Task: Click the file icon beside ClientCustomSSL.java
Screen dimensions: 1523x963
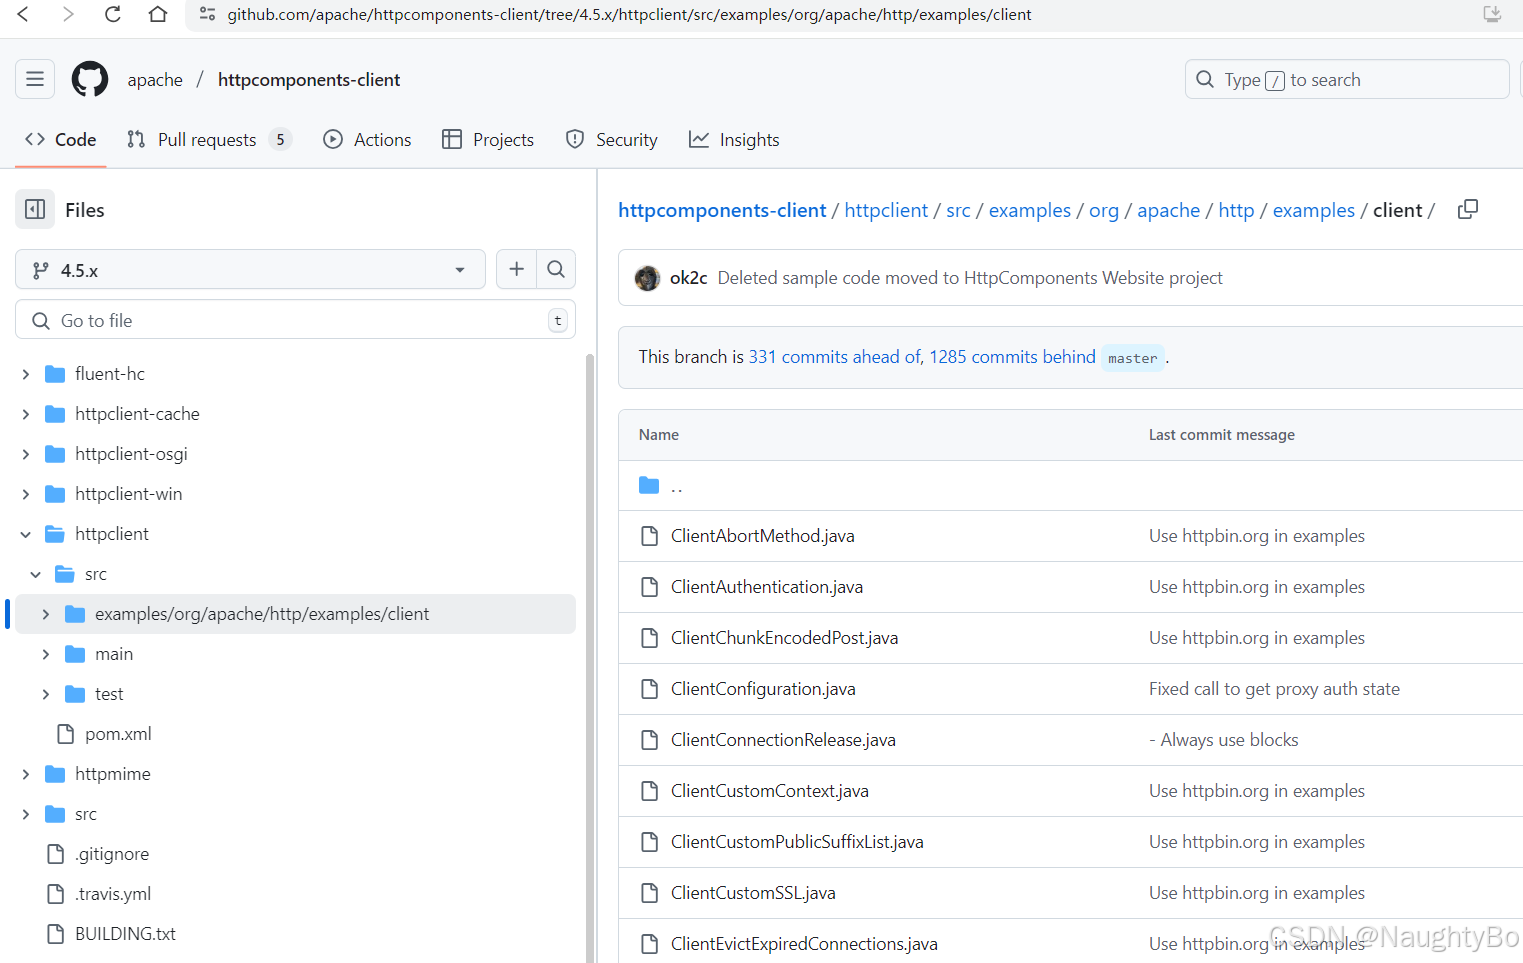Action: 650,893
